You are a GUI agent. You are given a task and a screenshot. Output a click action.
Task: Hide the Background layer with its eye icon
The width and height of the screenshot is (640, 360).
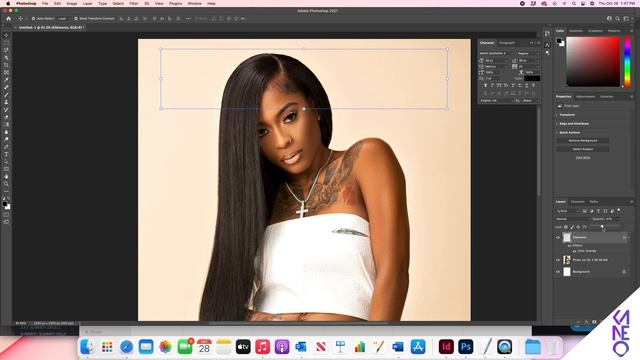[558, 272]
